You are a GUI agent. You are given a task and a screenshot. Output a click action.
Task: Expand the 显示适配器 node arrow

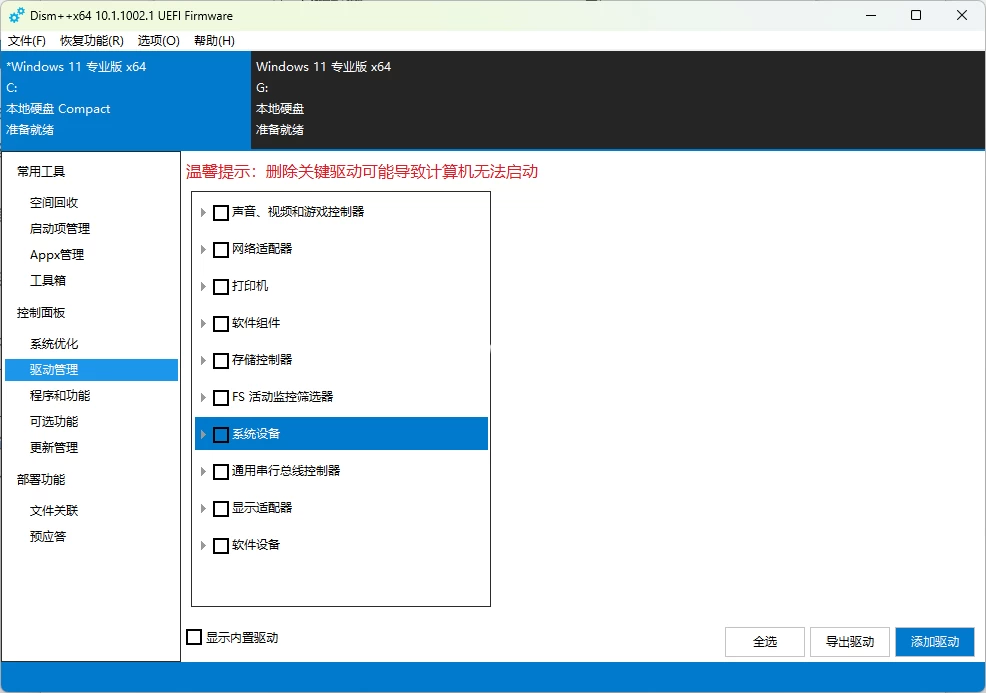(x=203, y=509)
